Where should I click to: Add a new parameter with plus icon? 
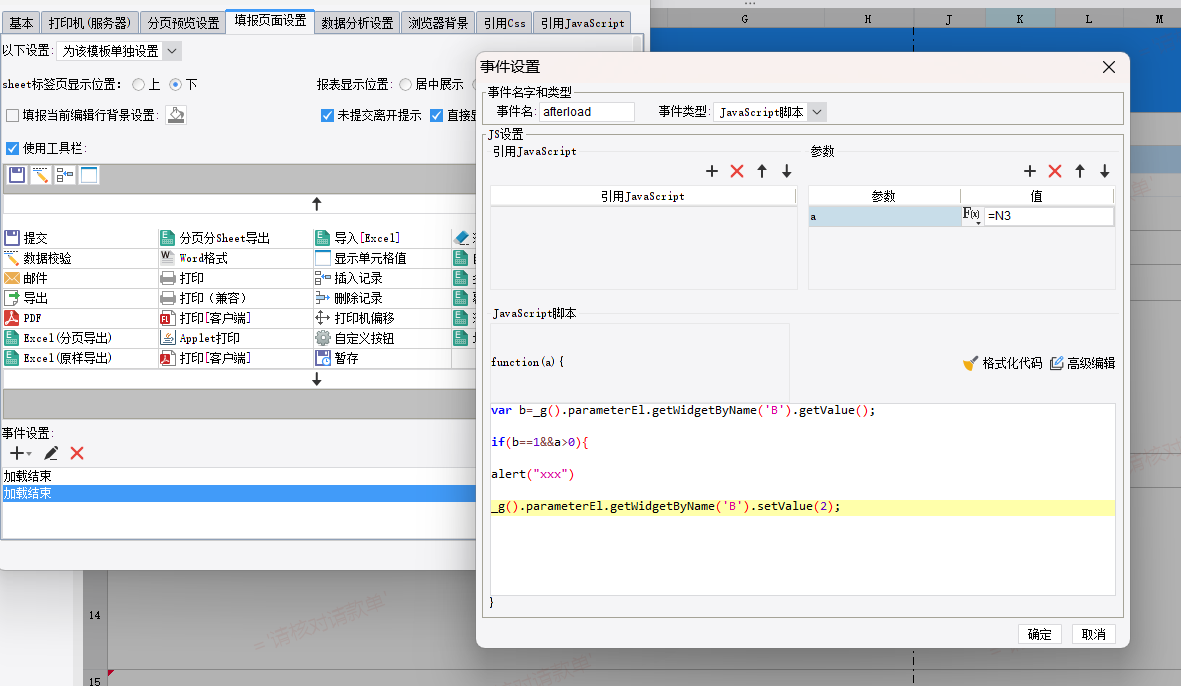pos(1030,172)
